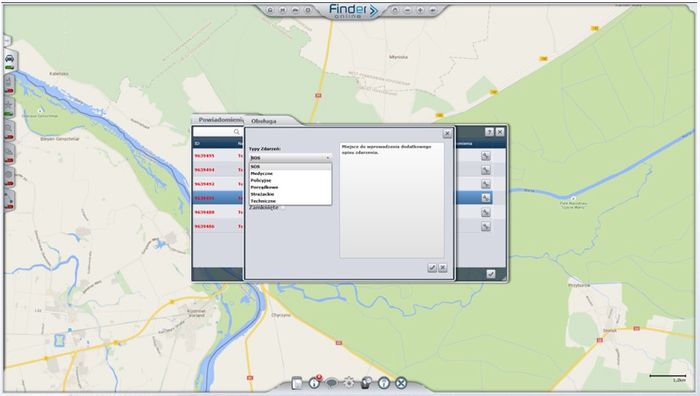Confirm the event dialog with the checkmark button
Viewport: 700px width, 396px height.
(432, 268)
